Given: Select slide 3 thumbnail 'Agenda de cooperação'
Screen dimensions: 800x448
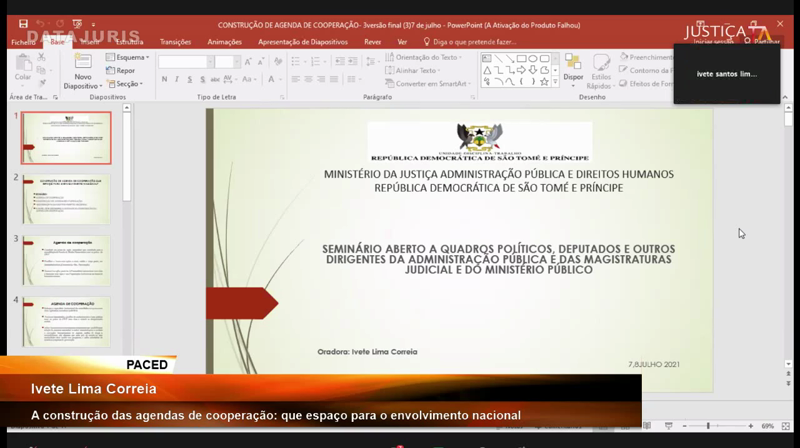Looking at the screenshot, I should (x=66, y=261).
